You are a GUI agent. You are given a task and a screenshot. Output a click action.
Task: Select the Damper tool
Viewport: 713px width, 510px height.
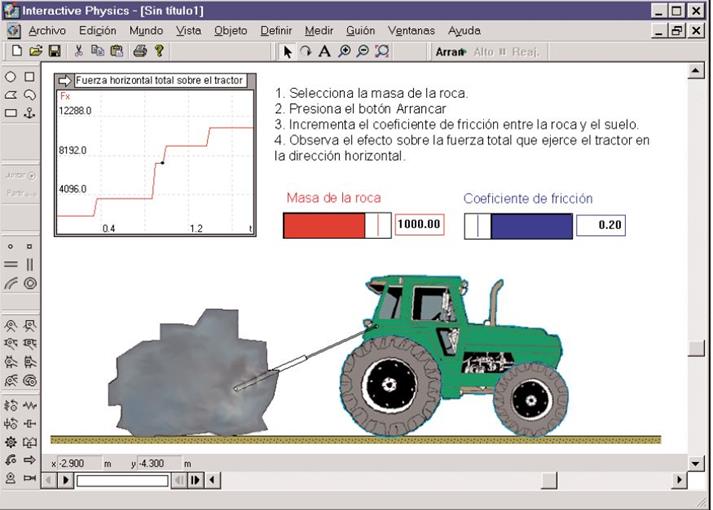point(30,424)
